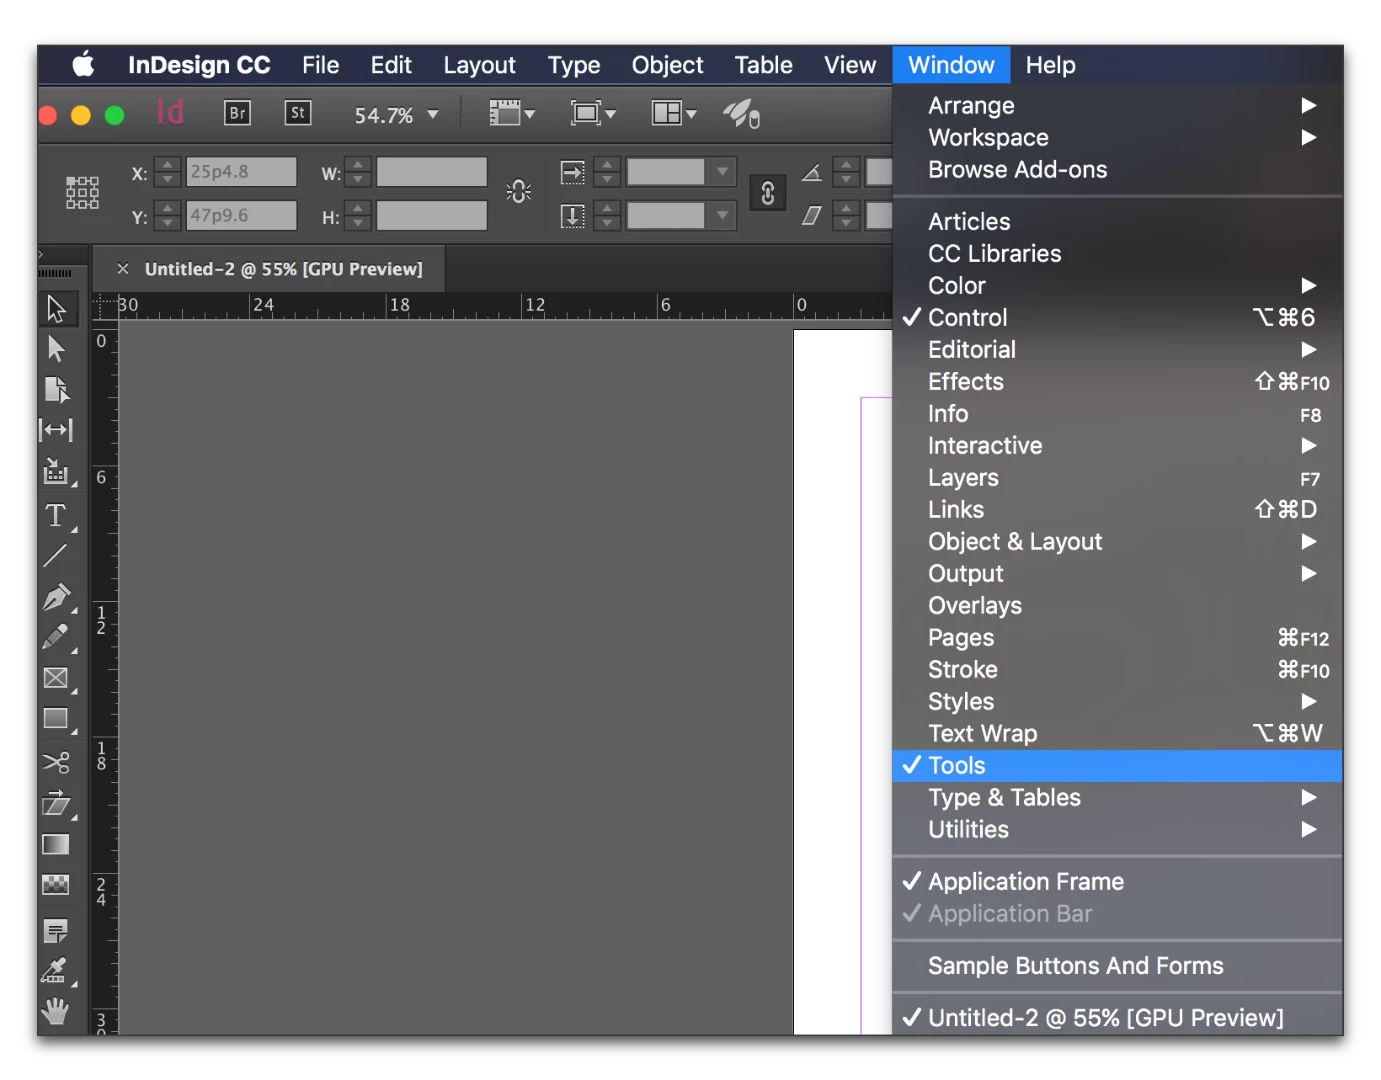
Task: Expand the Arrange submenu
Action: (1117, 106)
